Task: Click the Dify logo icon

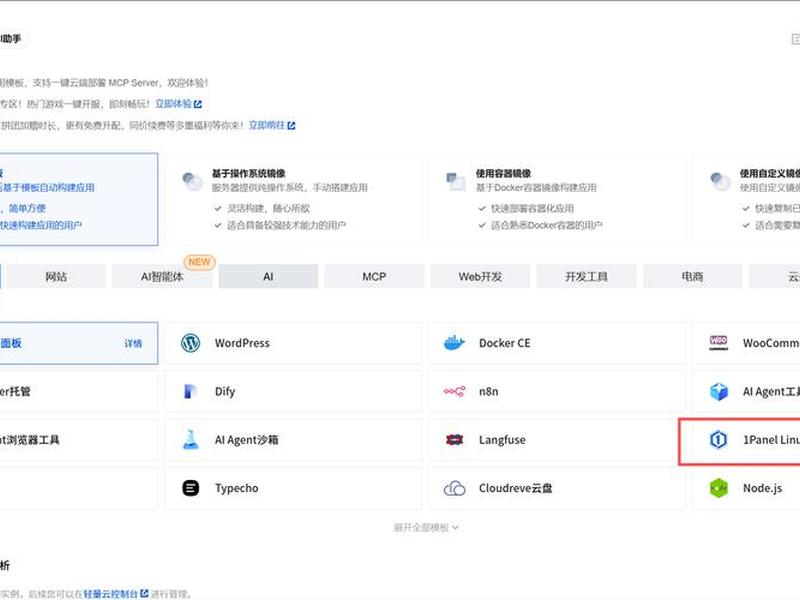Action: coord(190,391)
